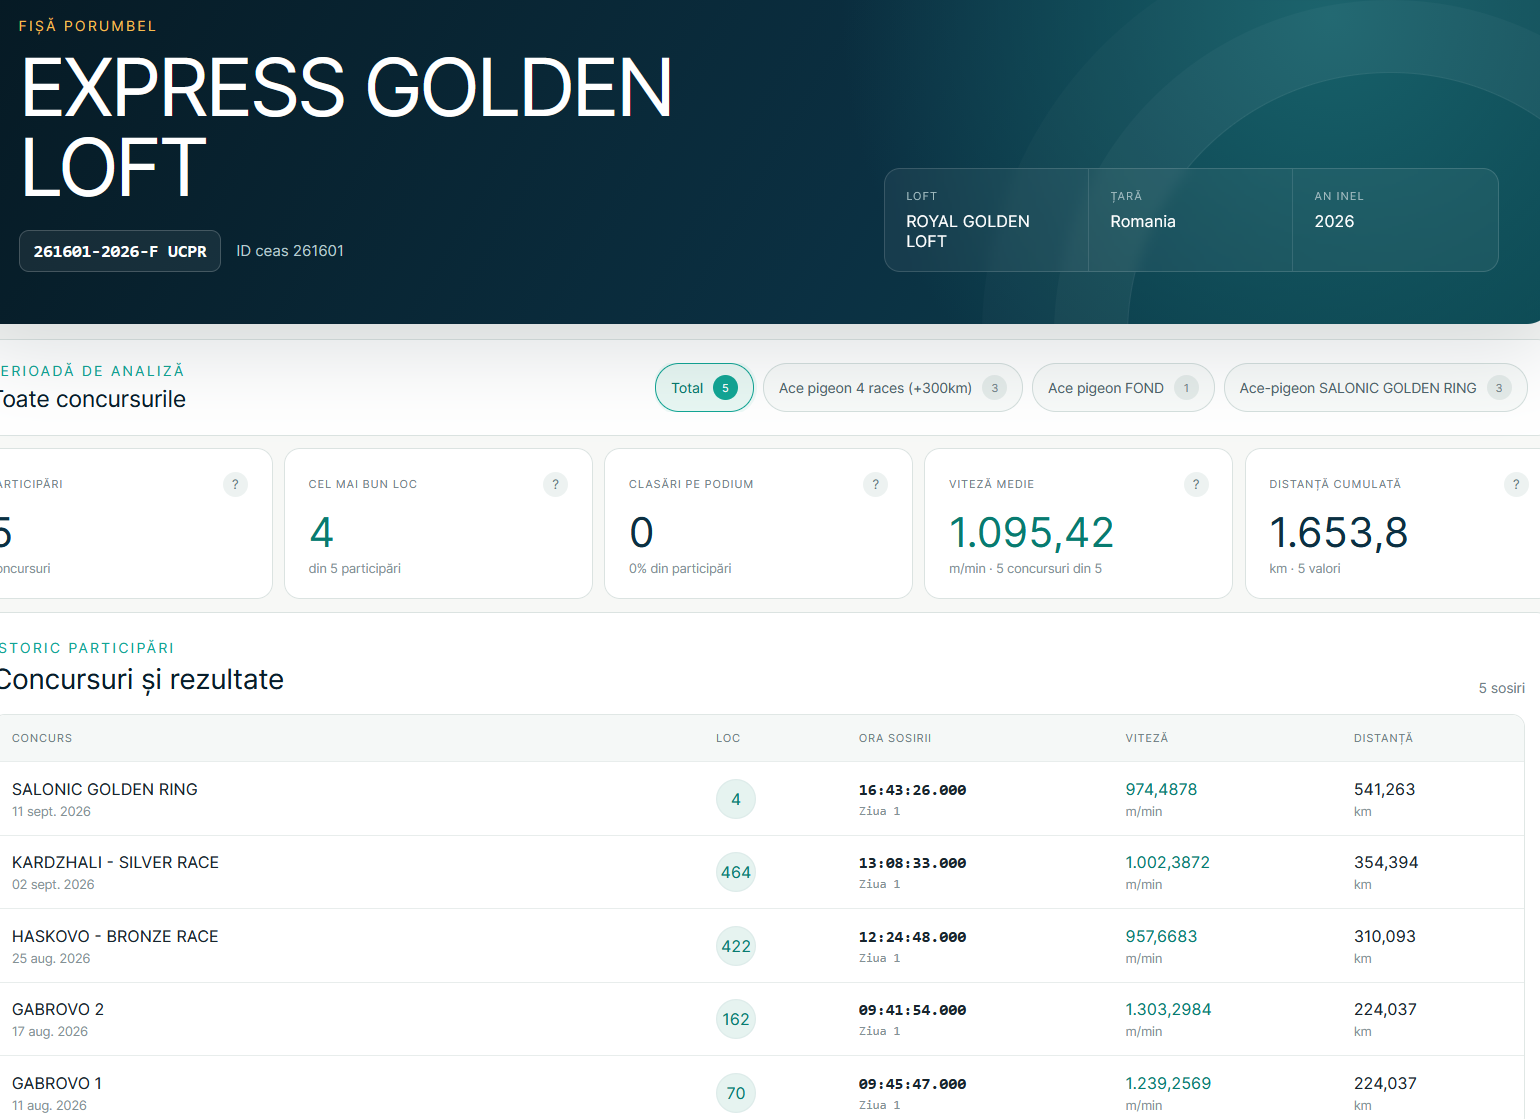Click the ROYAL GOLDEN LOFT name

point(968,231)
